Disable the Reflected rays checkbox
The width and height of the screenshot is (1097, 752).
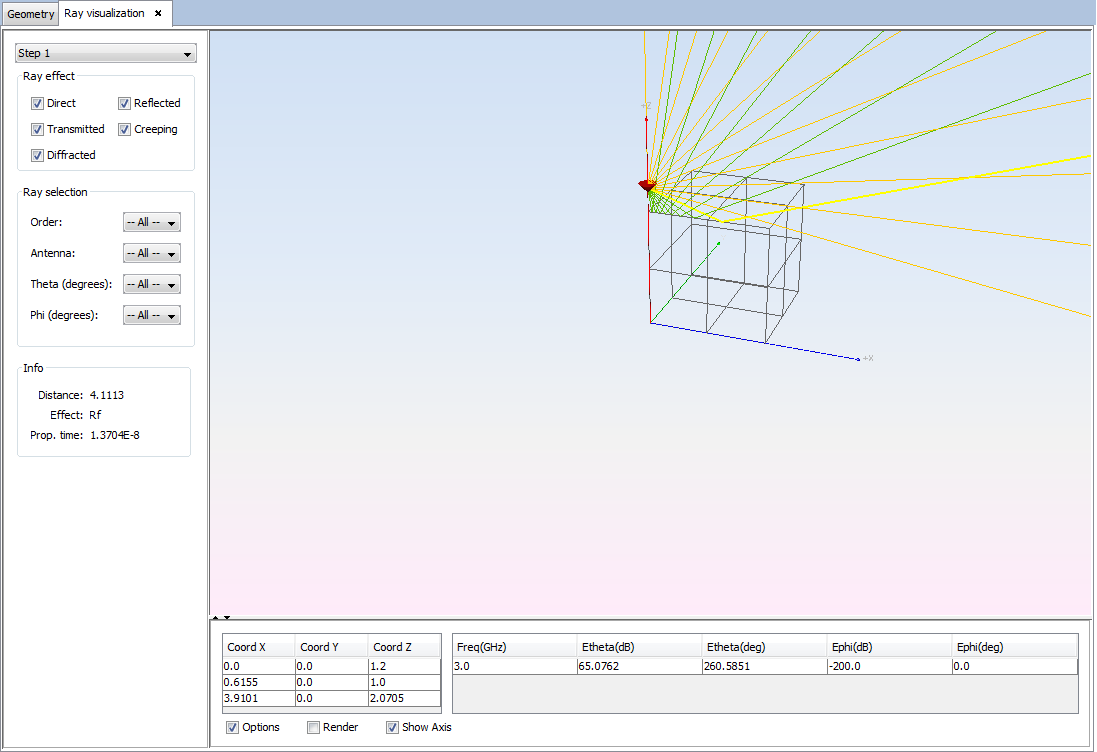pos(125,103)
